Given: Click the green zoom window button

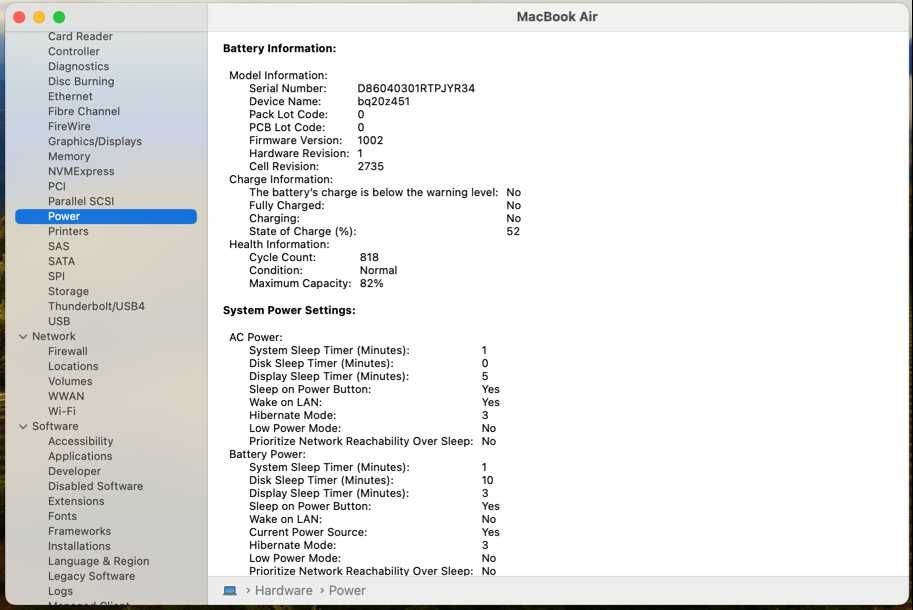Looking at the screenshot, I should 59,17.
